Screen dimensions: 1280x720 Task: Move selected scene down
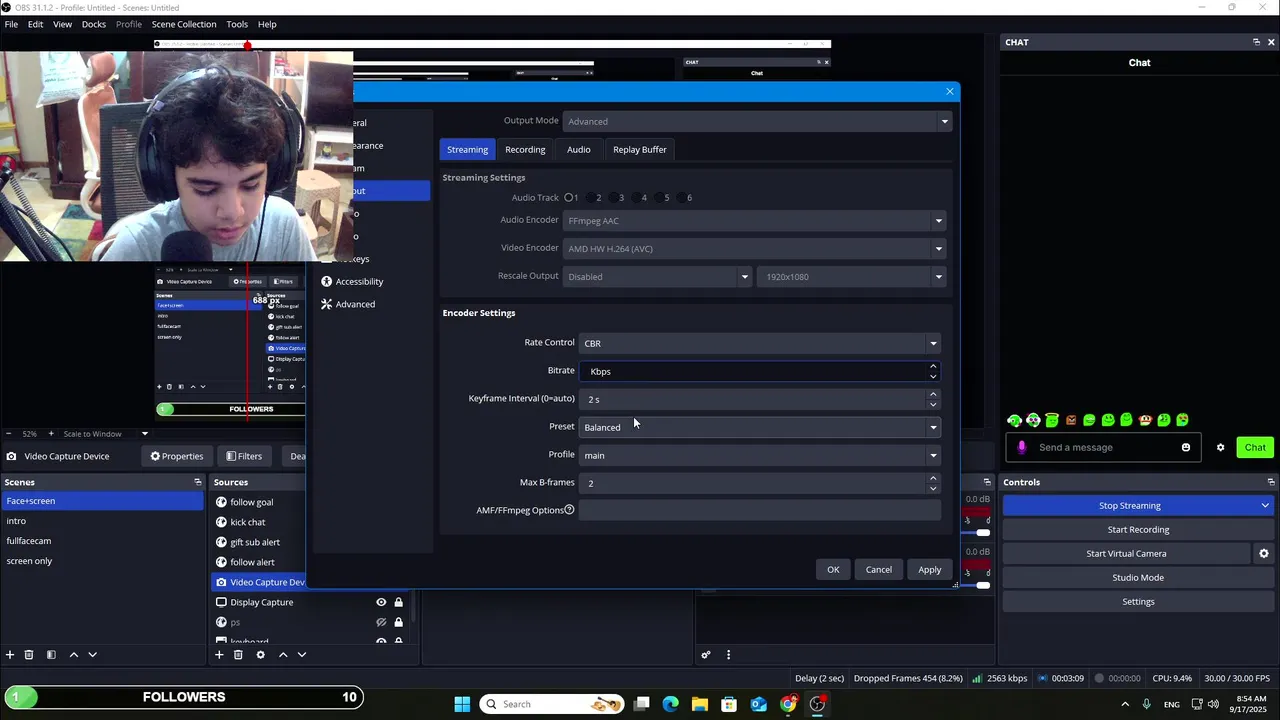click(92, 655)
